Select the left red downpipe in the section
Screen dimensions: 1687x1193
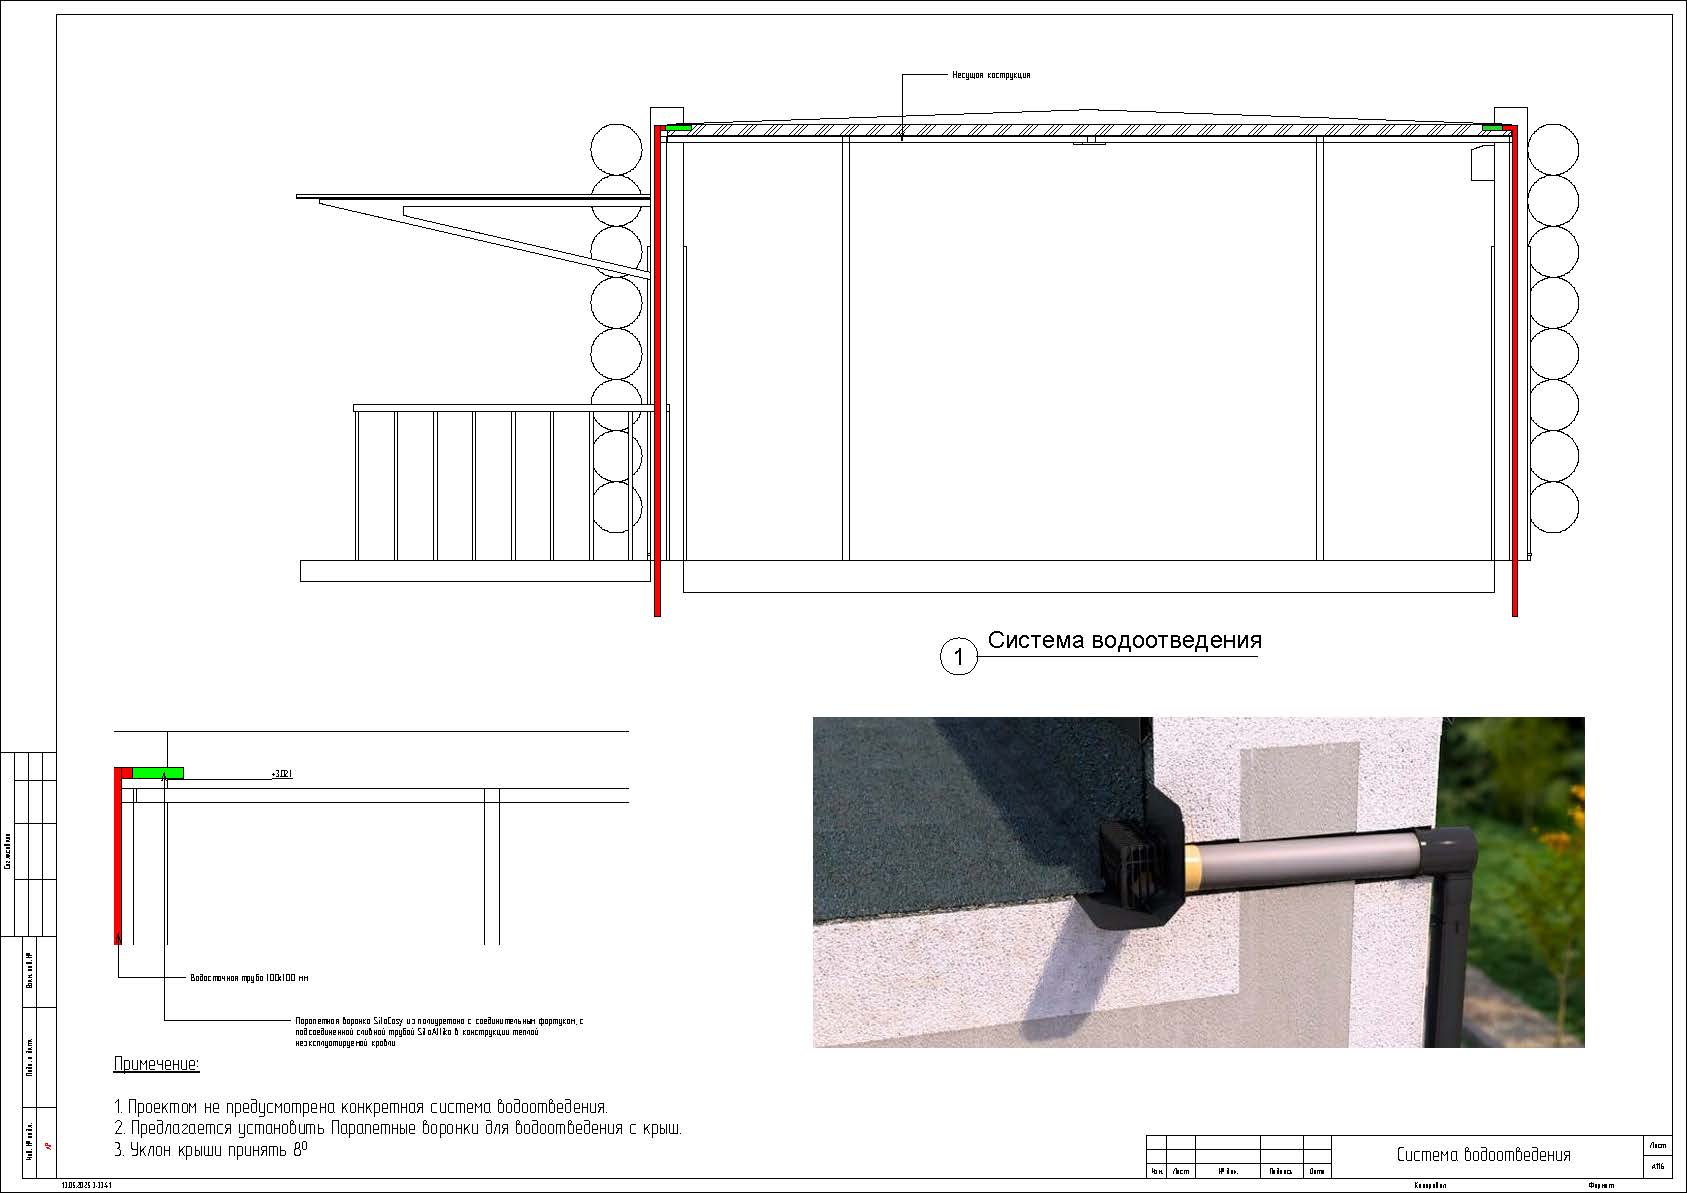[657, 371]
